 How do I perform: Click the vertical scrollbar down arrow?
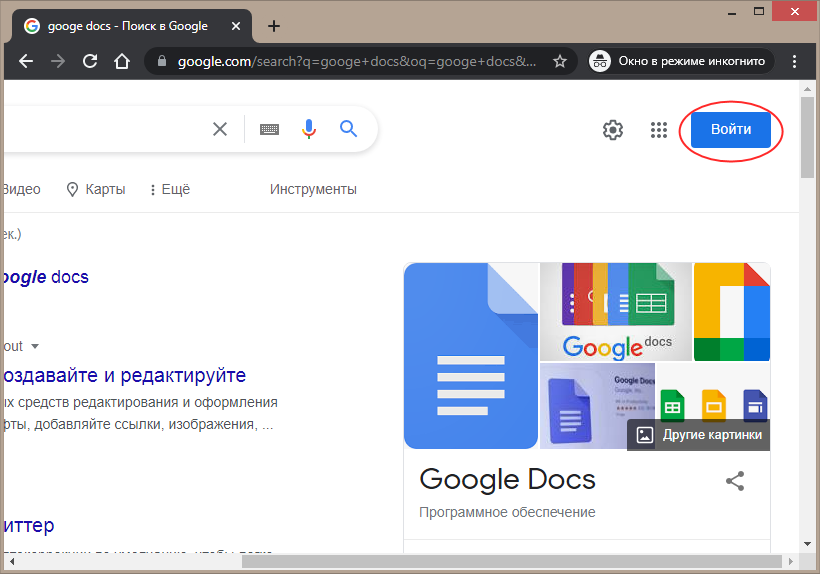(x=807, y=545)
